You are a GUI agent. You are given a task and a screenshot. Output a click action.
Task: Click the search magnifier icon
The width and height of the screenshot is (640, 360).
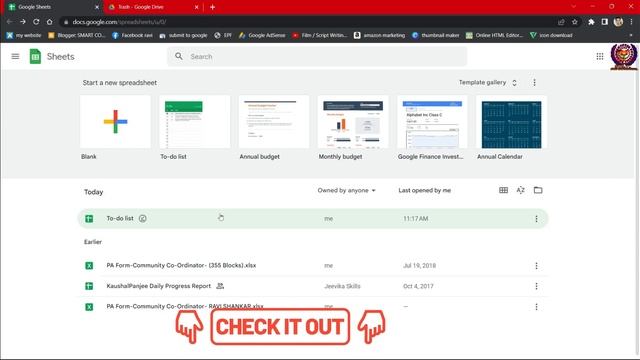pos(179,56)
